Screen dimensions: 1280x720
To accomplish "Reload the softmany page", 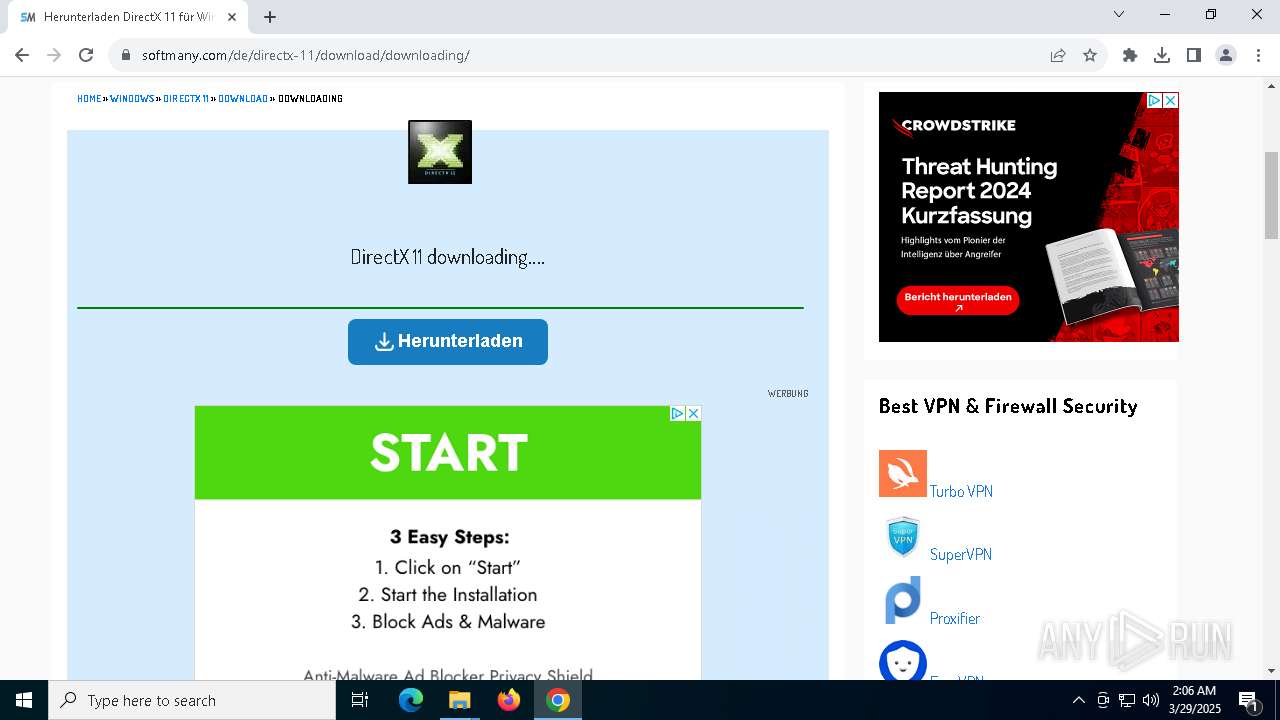I will click(x=86, y=55).
